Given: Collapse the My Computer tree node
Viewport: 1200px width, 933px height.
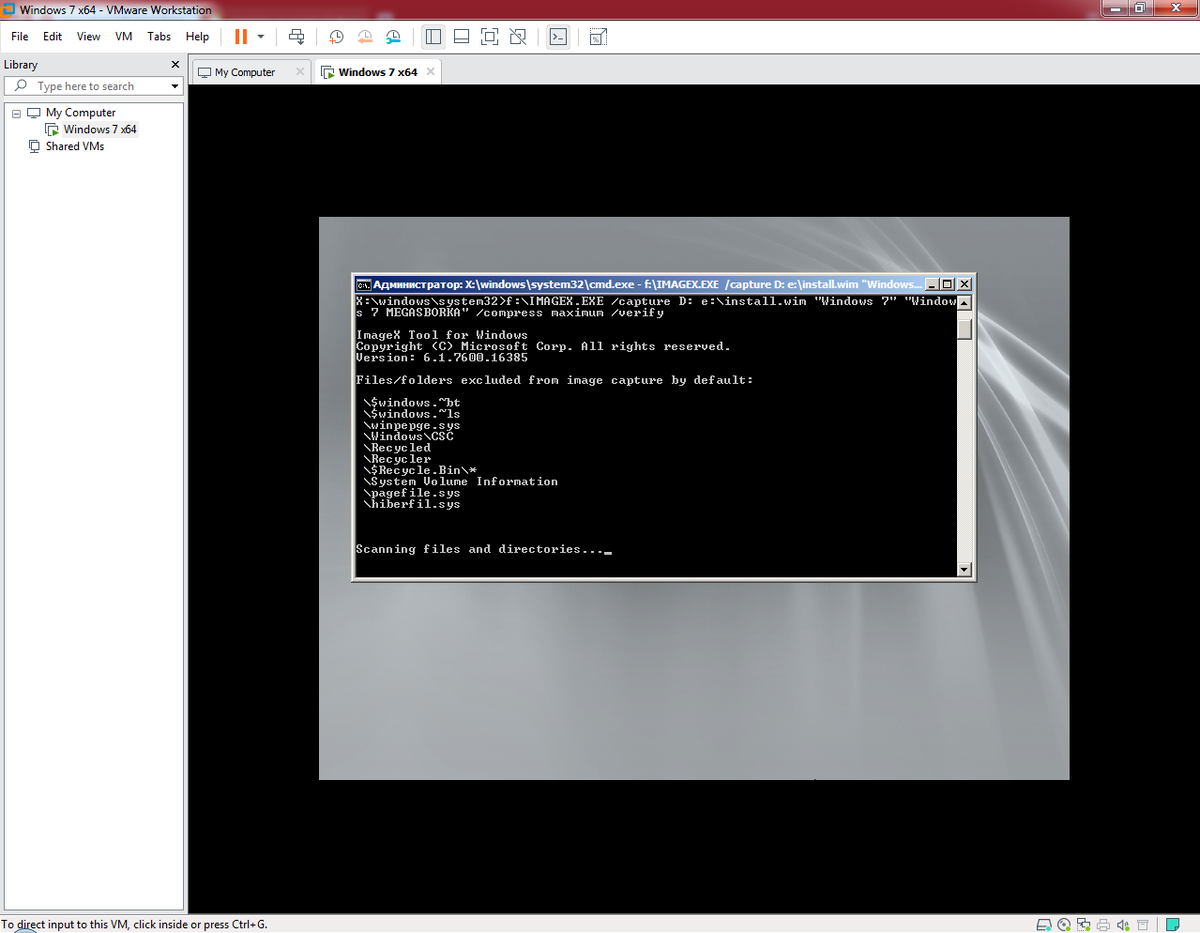Looking at the screenshot, I should click(16, 113).
